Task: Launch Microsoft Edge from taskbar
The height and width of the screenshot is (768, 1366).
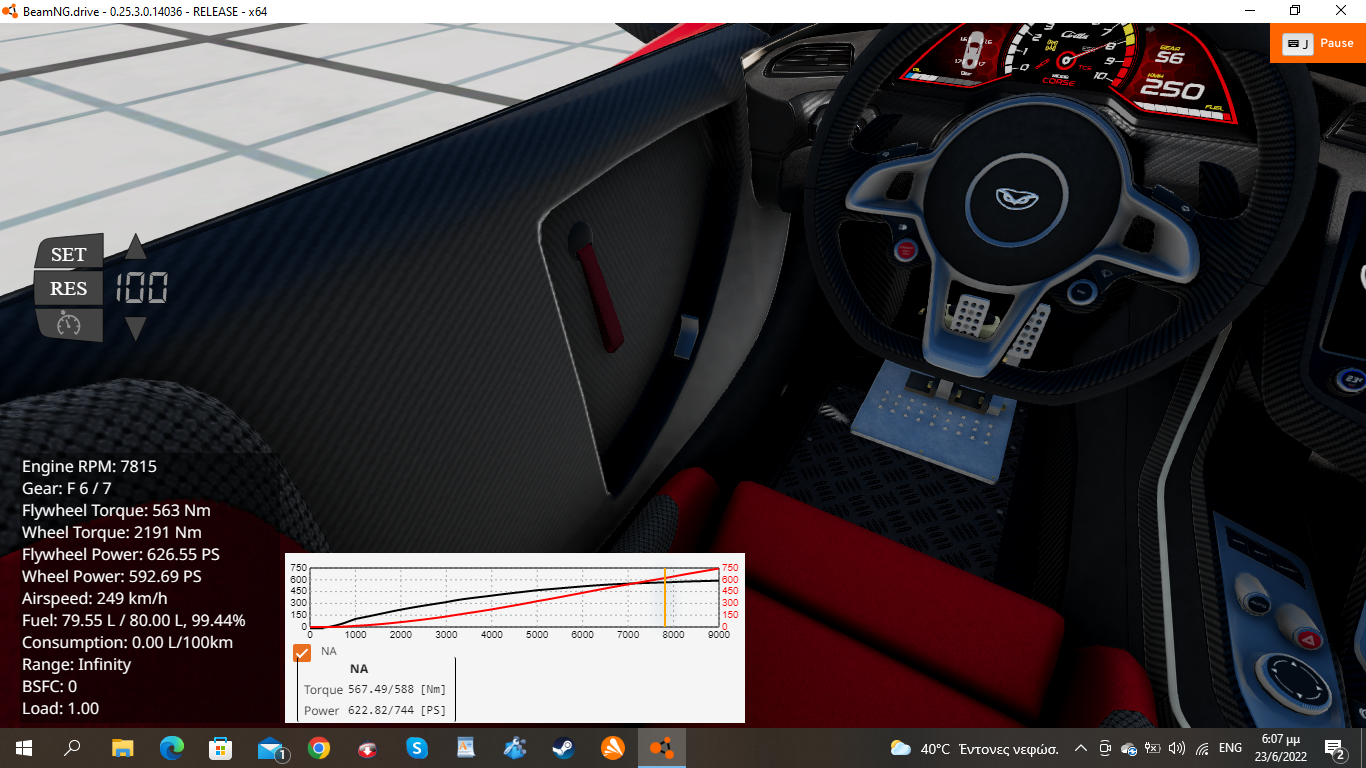Action: 172,747
